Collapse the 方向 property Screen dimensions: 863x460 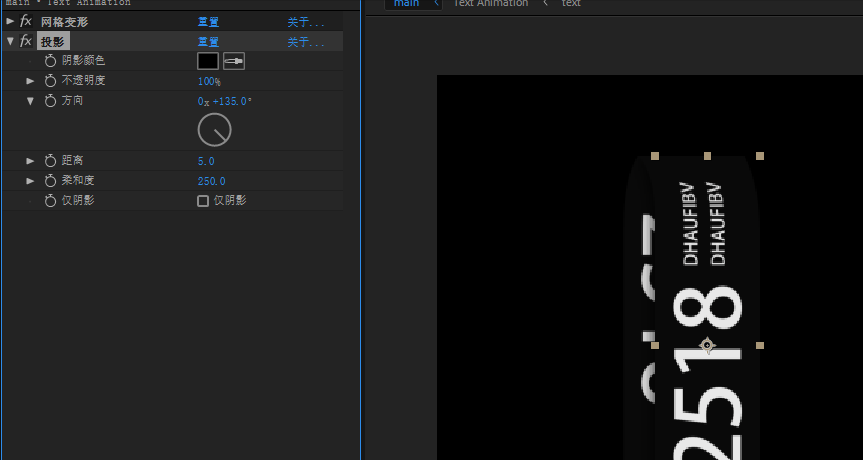tap(30, 101)
